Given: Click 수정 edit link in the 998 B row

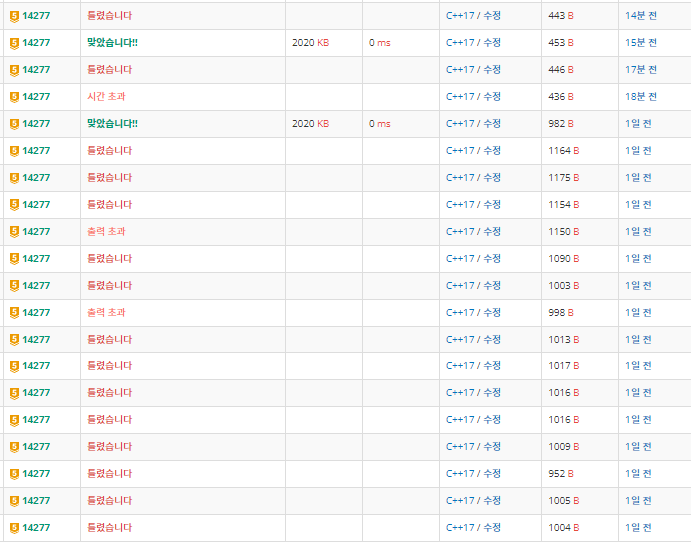Looking at the screenshot, I should (x=492, y=312).
